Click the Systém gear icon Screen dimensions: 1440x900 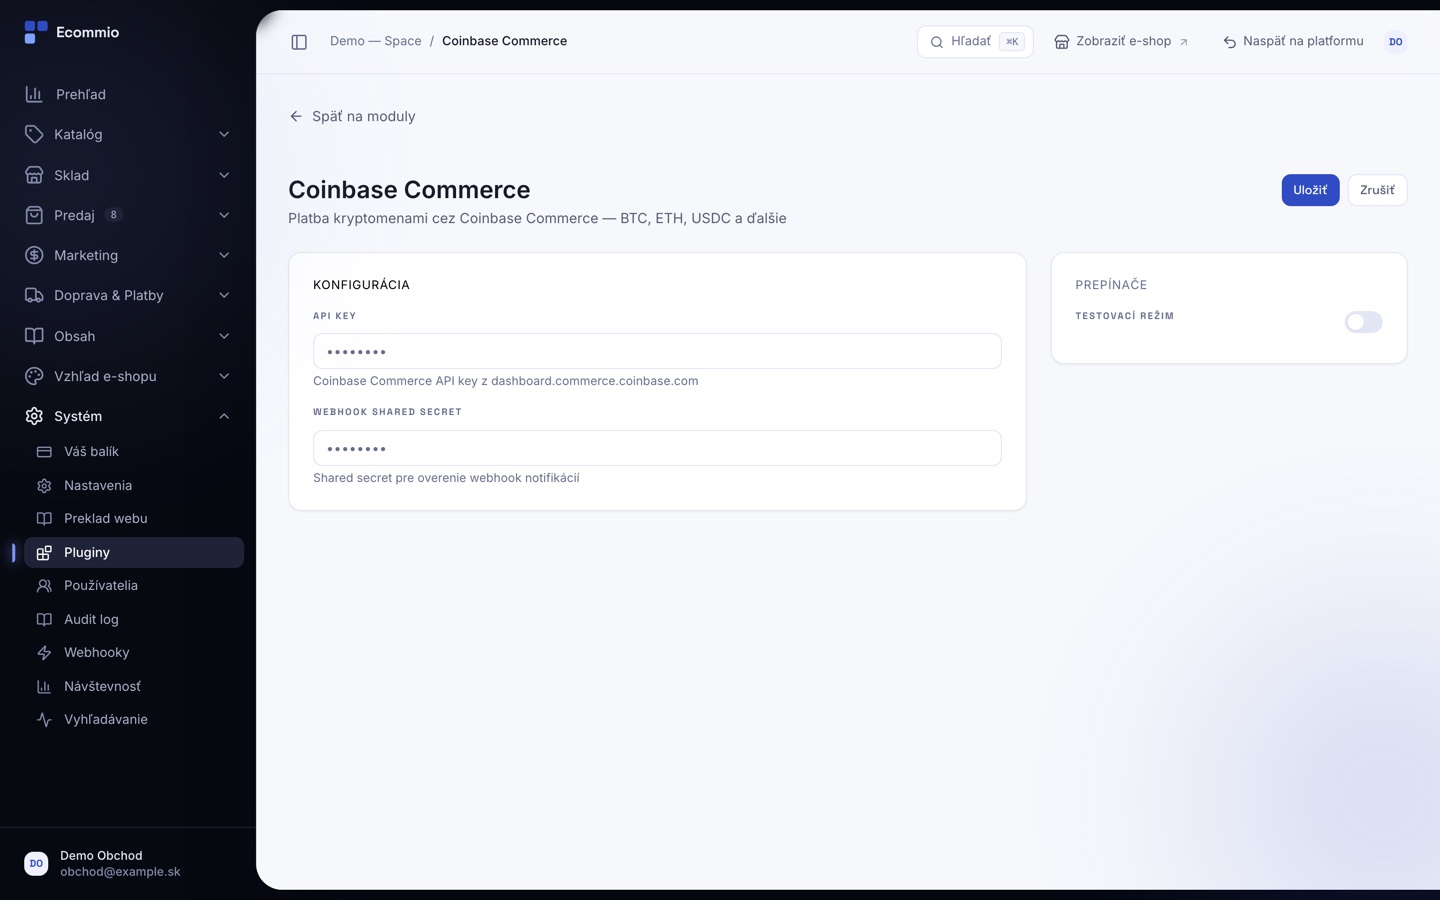[34, 416]
